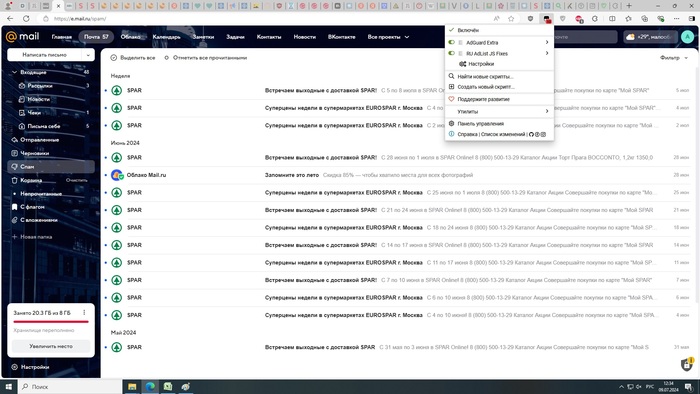Toggle the RU AdList JS Fixes switch
Viewport: 700px width, 394px height.
(451, 54)
